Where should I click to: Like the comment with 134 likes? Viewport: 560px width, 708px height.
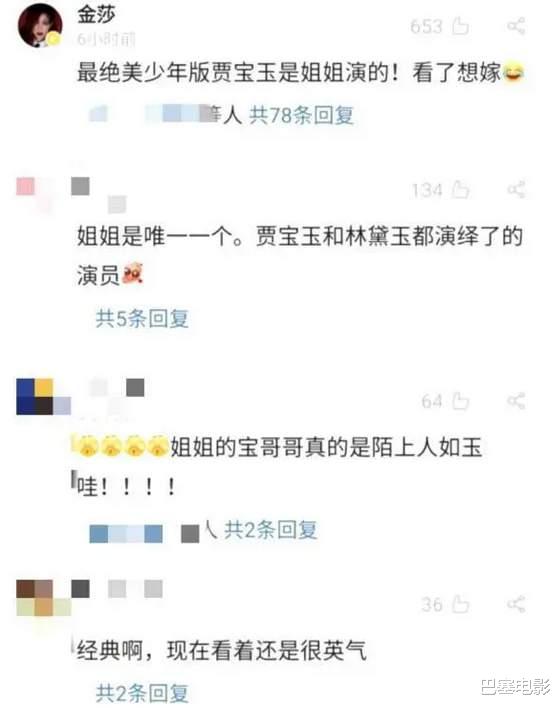[x=460, y=190]
